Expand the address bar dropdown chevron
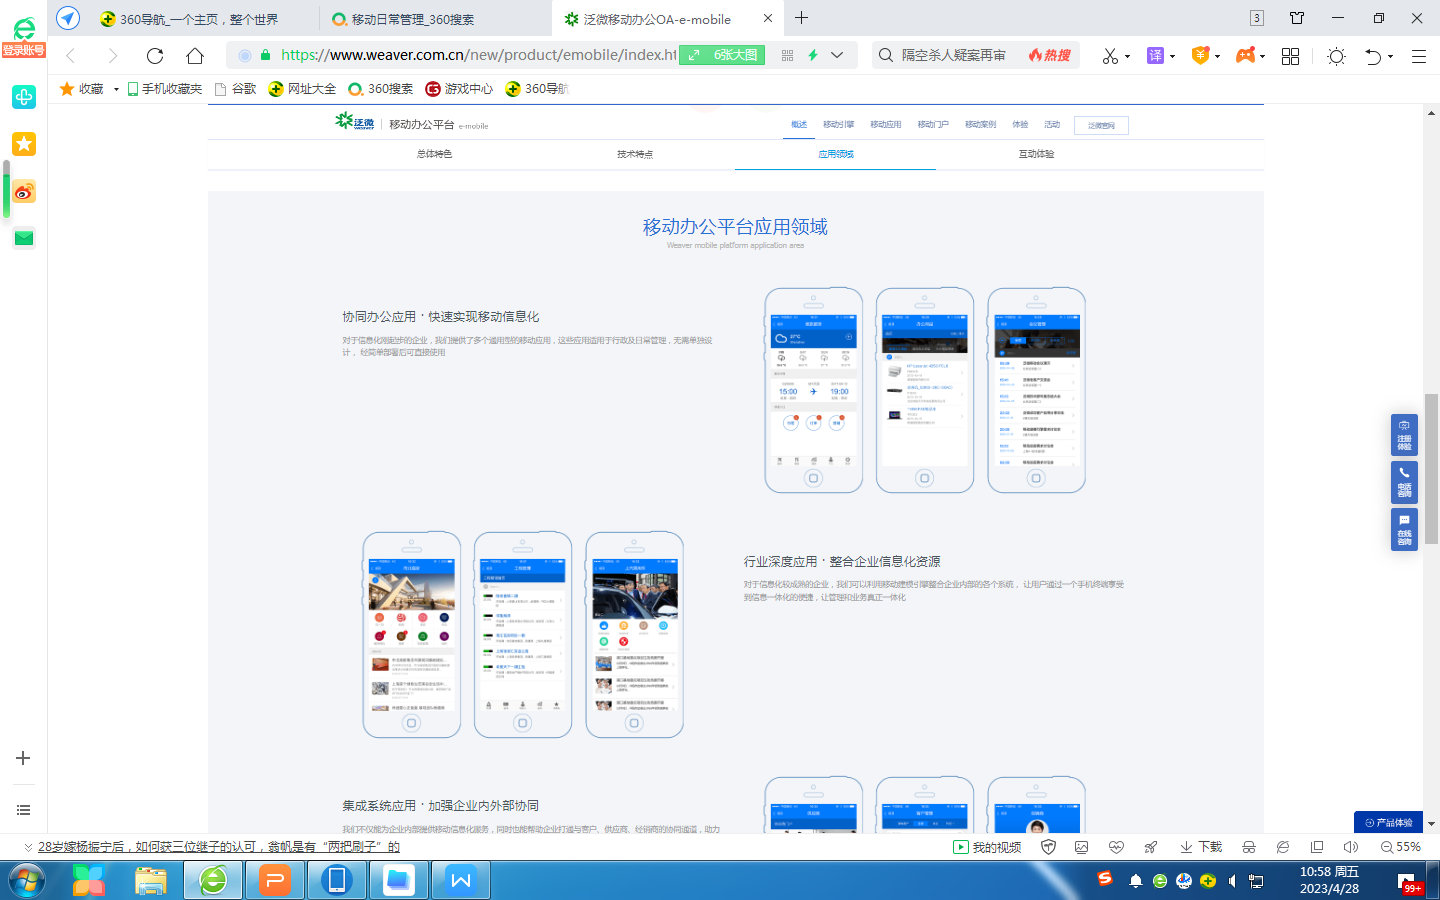Image resolution: width=1440 pixels, height=900 pixels. pyautogui.click(x=837, y=55)
